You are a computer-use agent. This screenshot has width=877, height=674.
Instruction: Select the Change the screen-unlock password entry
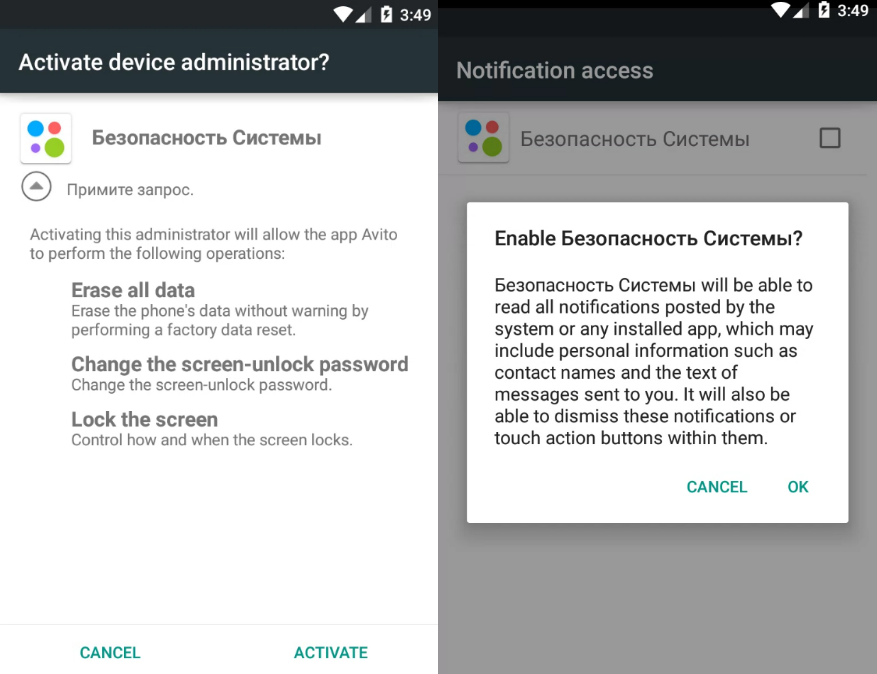point(239,373)
